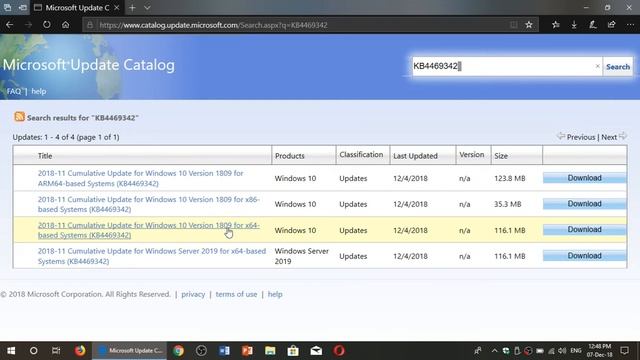Open the x86-based Systems update link
Viewport: 640px width, 360px height.
click(x=149, y=204)
